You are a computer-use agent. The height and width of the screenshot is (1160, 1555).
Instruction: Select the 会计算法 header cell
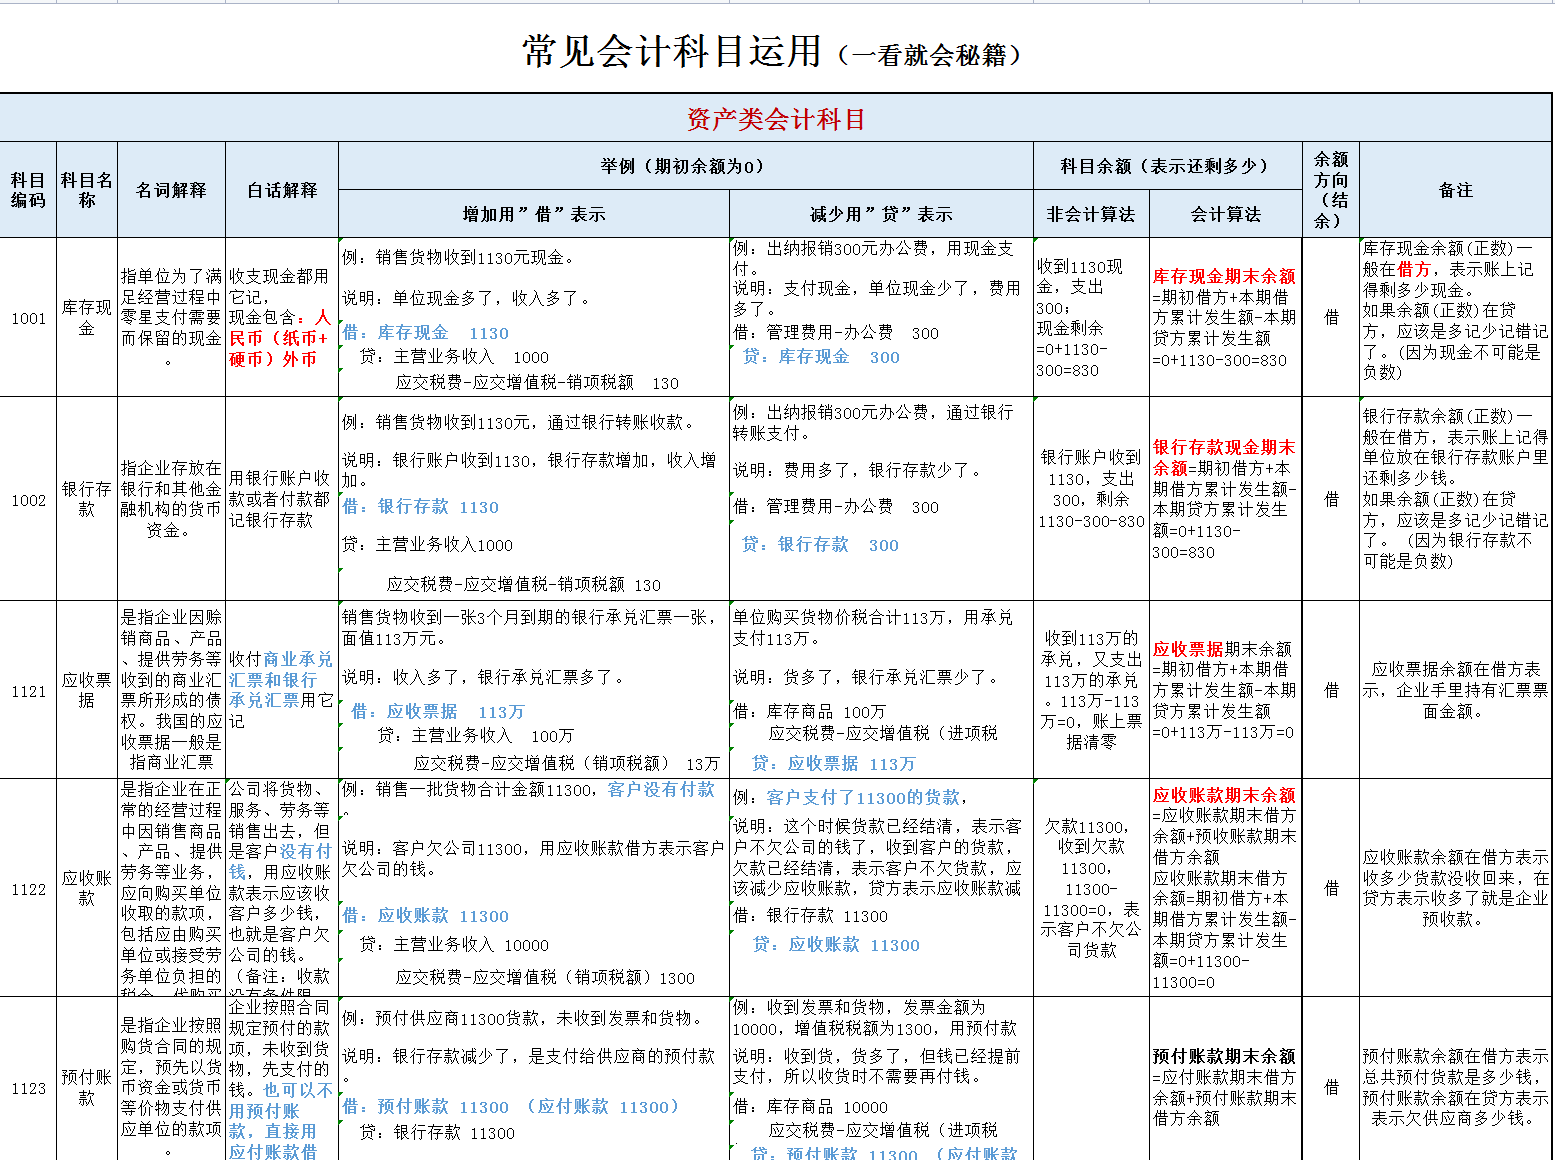tap(1225, 213)
